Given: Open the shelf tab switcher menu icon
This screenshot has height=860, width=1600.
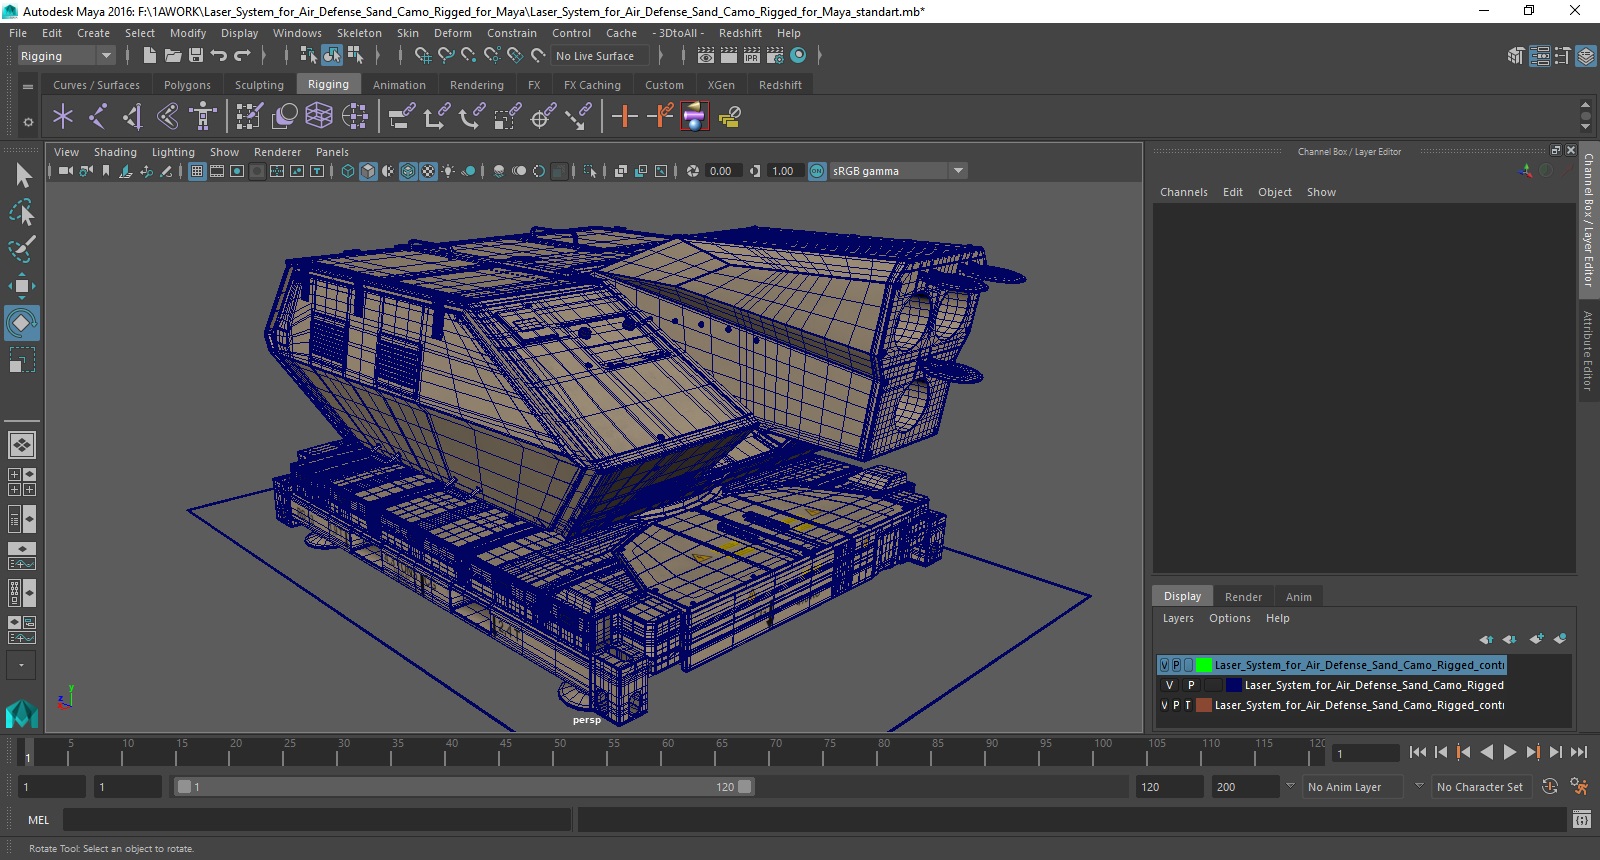Looking at the screenshot, I should tap(28, 87).
